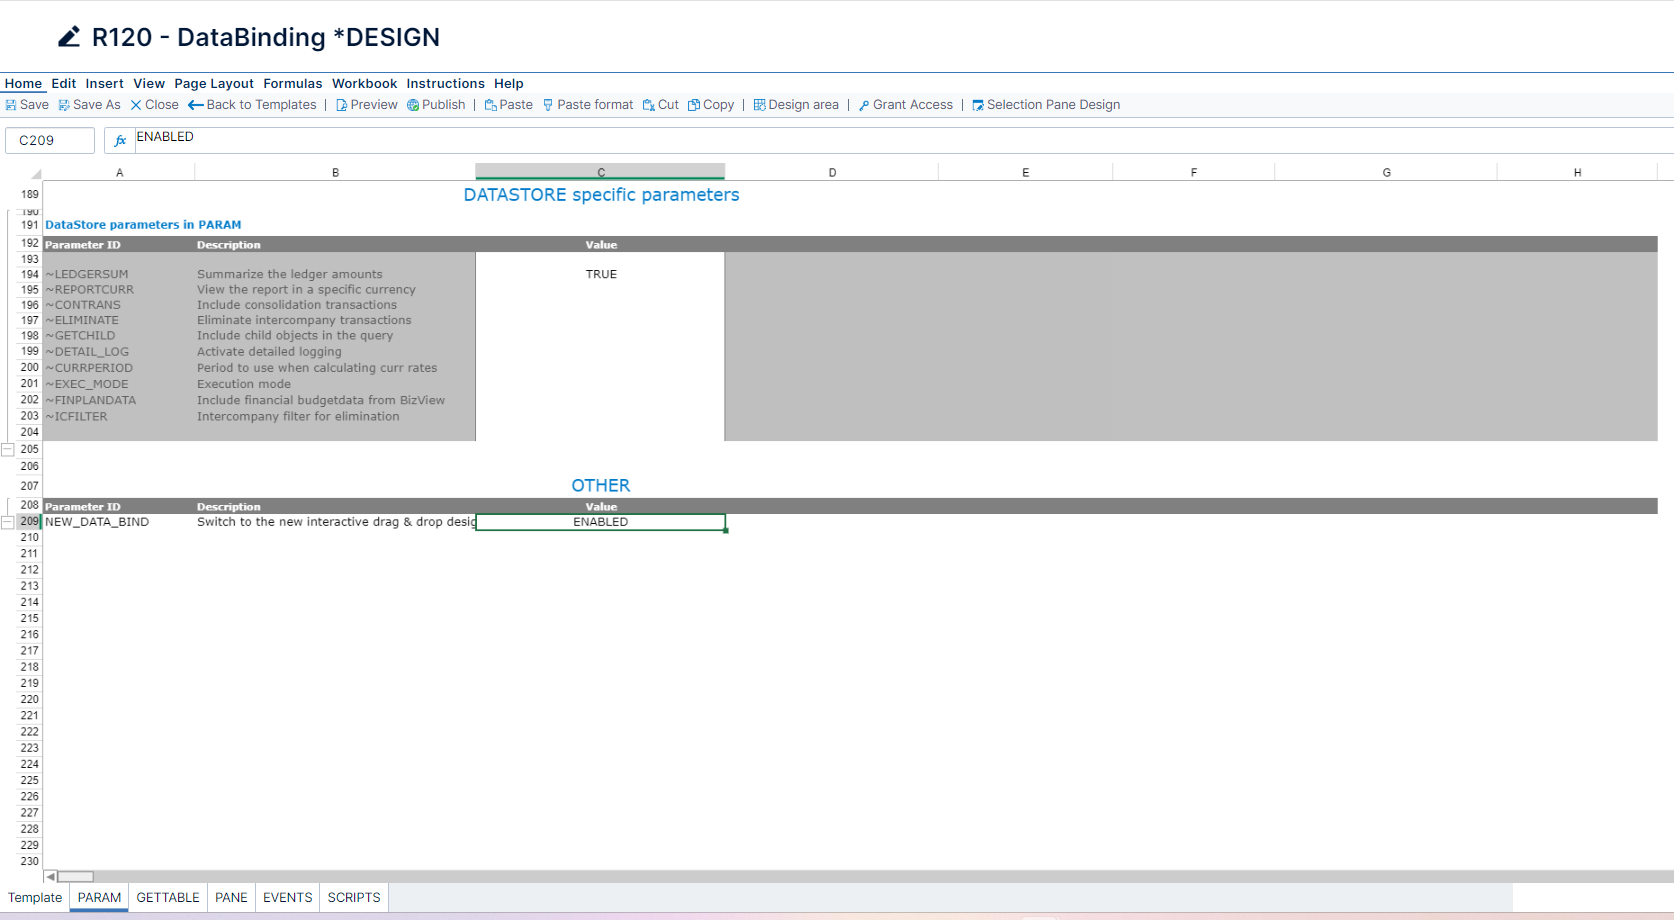Close the design via Close icon
Viewport: 1674px width, 920px height.
click(136, 105)
